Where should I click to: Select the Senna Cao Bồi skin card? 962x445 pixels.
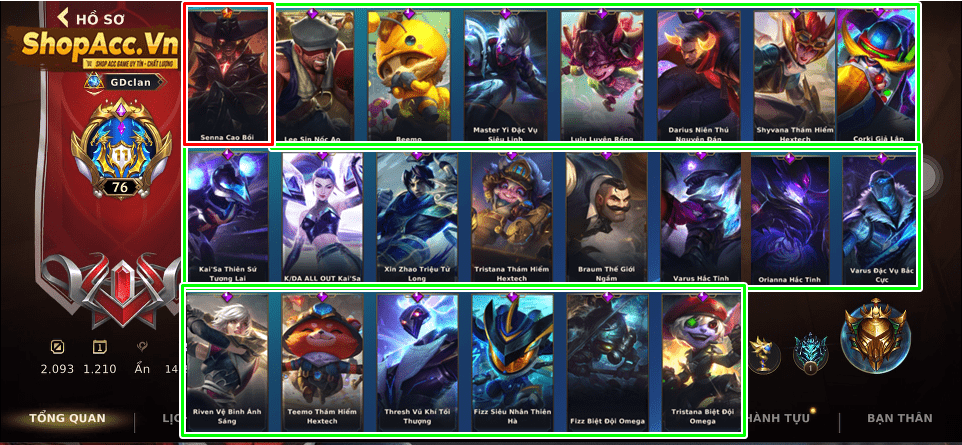tap(228, 75)
